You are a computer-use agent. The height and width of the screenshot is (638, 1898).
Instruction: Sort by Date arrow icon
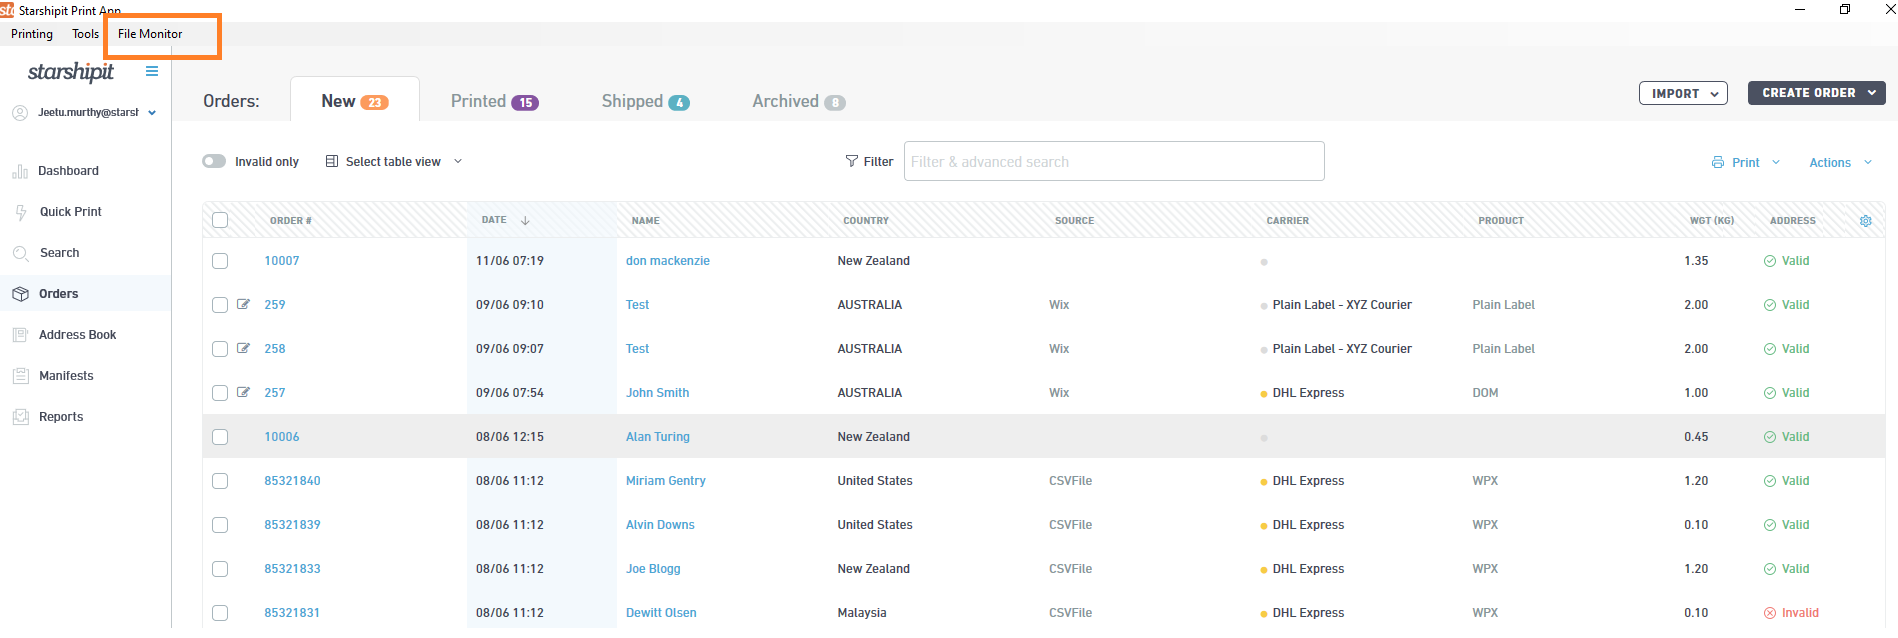(525, 220)
